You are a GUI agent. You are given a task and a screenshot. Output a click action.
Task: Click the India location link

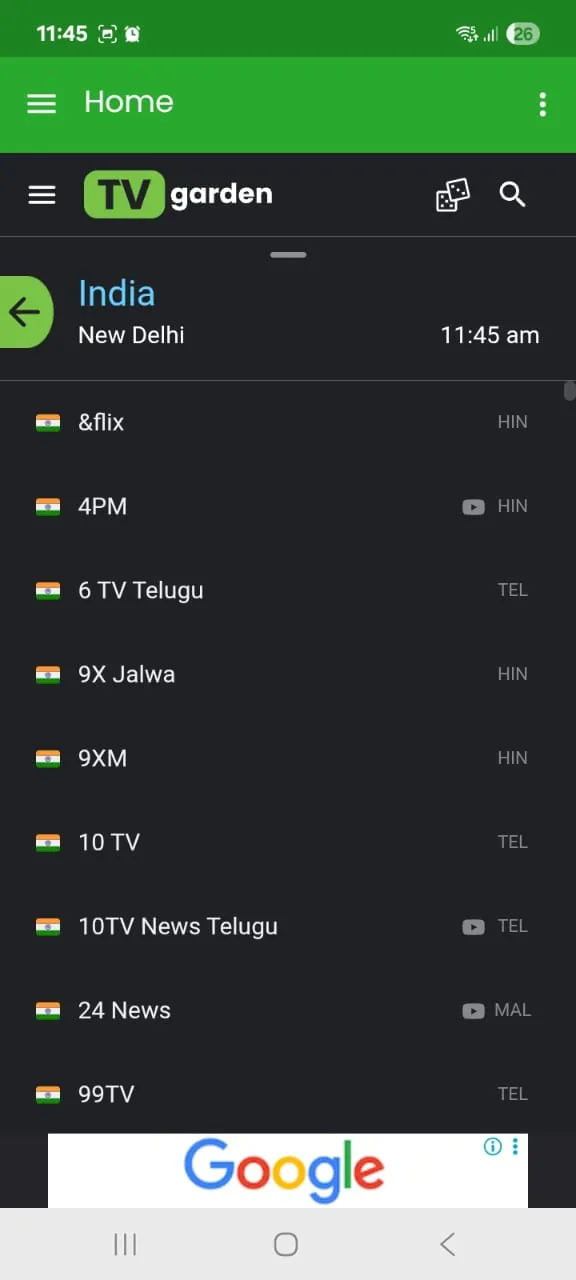116,293
